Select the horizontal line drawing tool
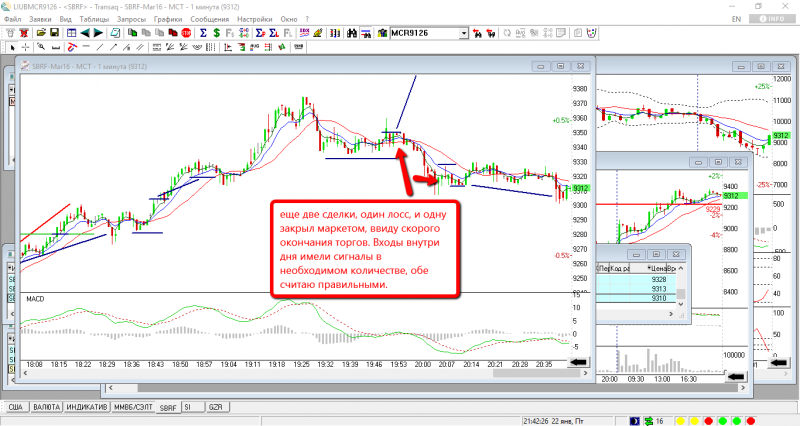The image size is (800, 426). coord(86,47)
